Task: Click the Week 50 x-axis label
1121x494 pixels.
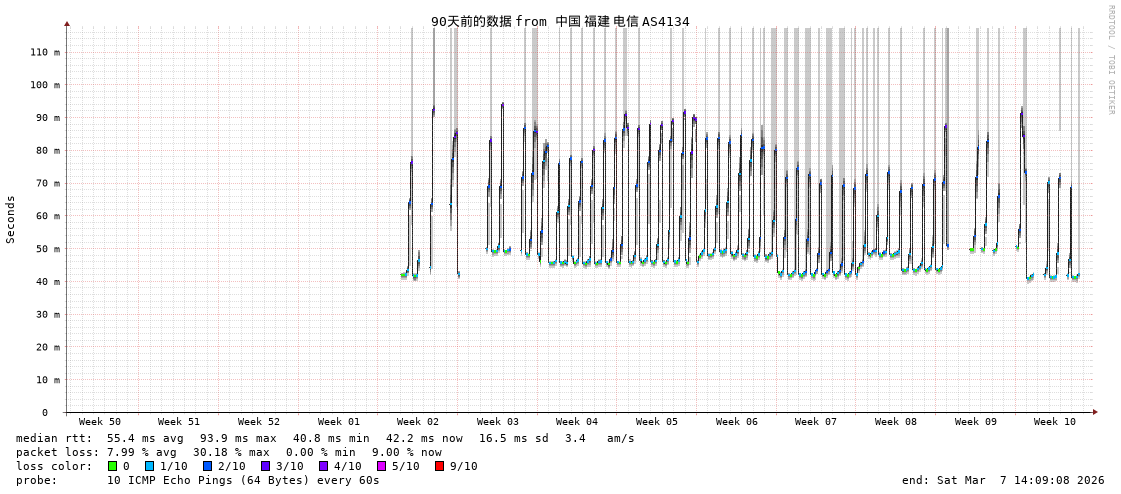Action: [x=99, y=422]
